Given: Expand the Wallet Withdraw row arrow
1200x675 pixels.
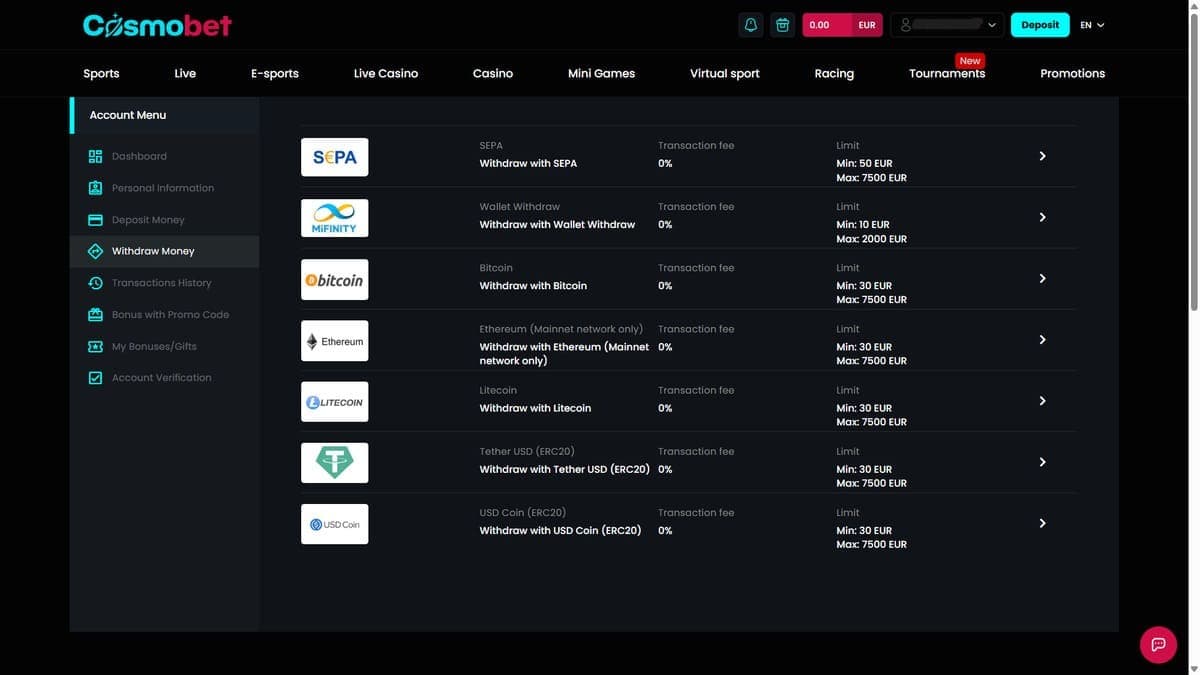Looking at the screenshot, I should 1042,217.
